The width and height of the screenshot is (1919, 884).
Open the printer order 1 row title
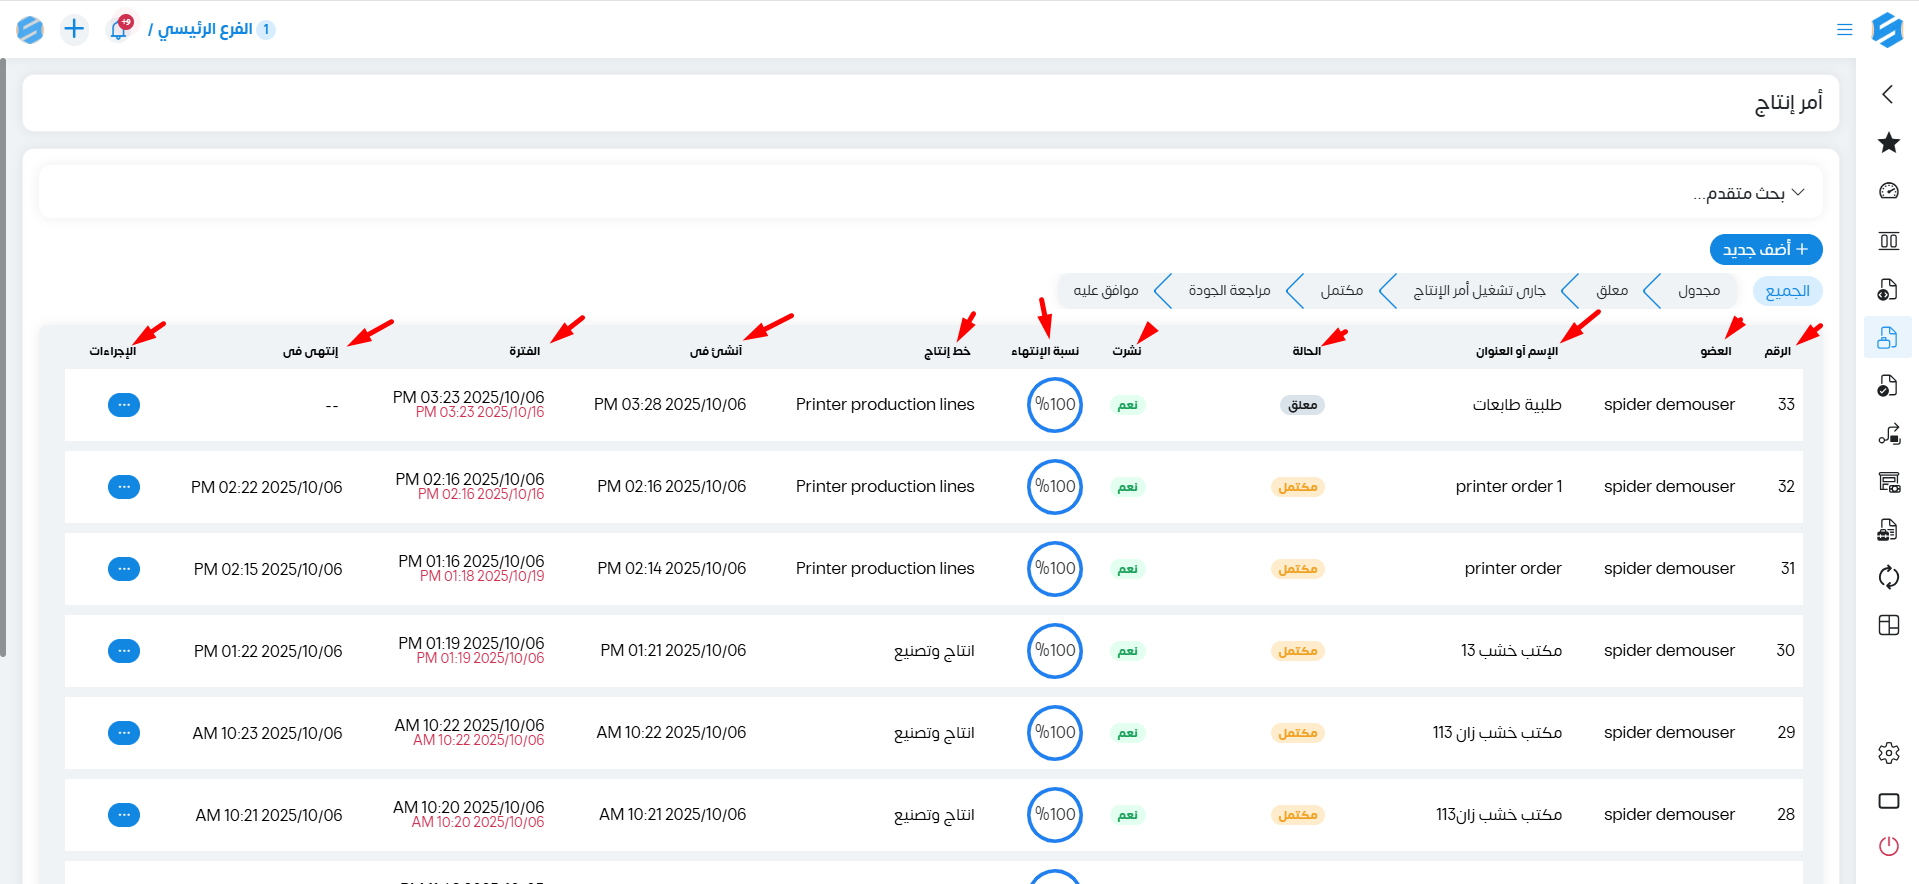pyautogui.click(x=1508, y=487)
